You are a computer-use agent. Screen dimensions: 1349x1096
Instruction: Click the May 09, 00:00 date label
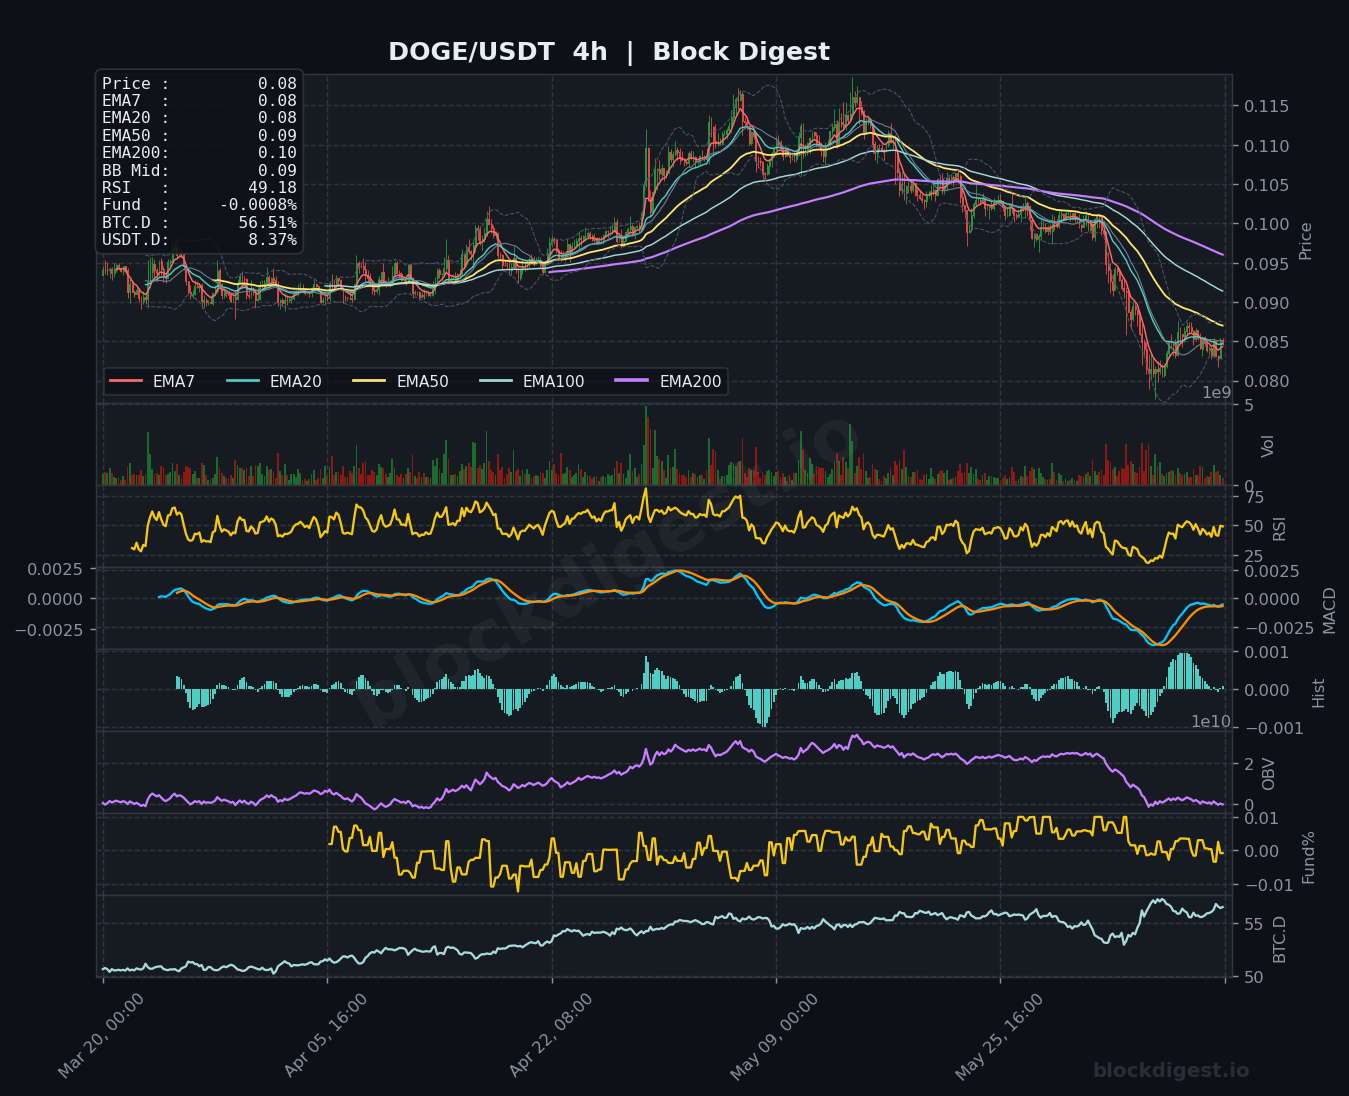pos(775,1036)
